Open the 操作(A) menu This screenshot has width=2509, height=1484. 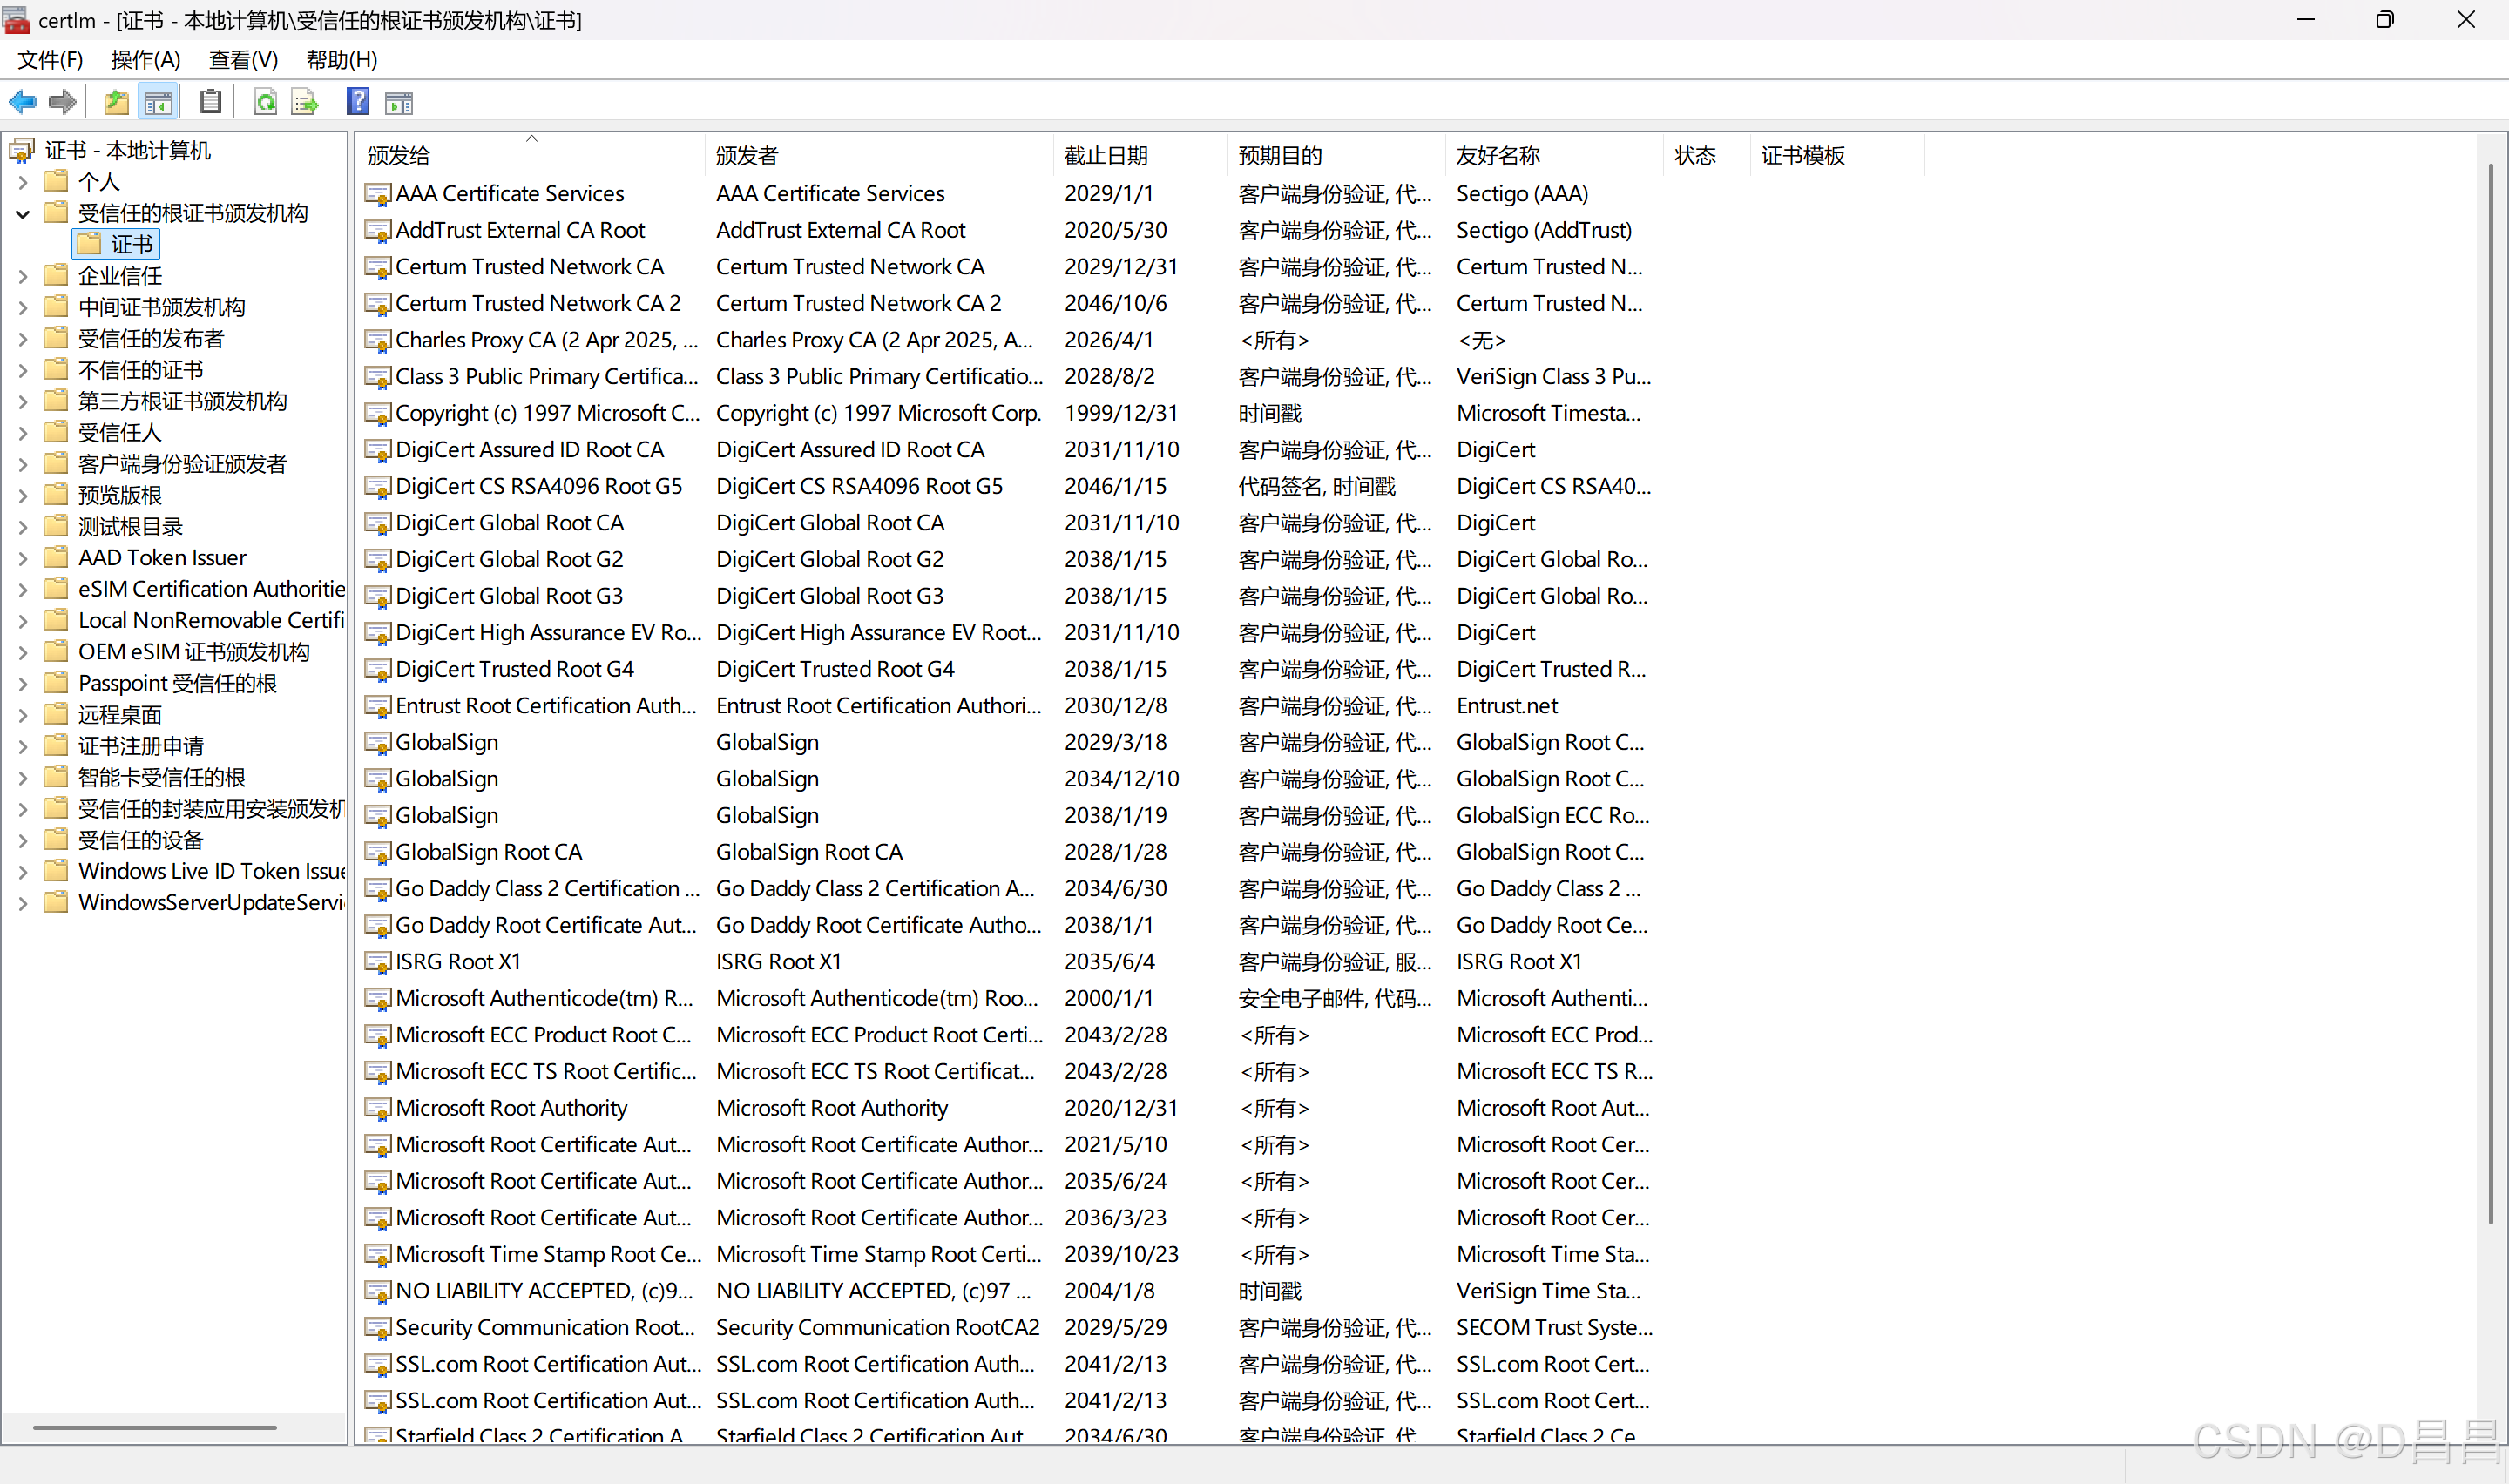pyautogui.click(x=145, y=60)
